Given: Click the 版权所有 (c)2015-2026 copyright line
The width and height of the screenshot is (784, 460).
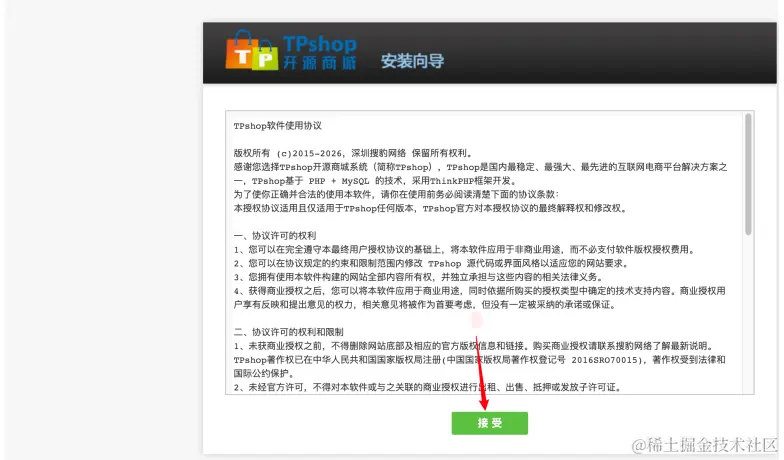Looking at the screenshot, I should click(x=353, y=154).
